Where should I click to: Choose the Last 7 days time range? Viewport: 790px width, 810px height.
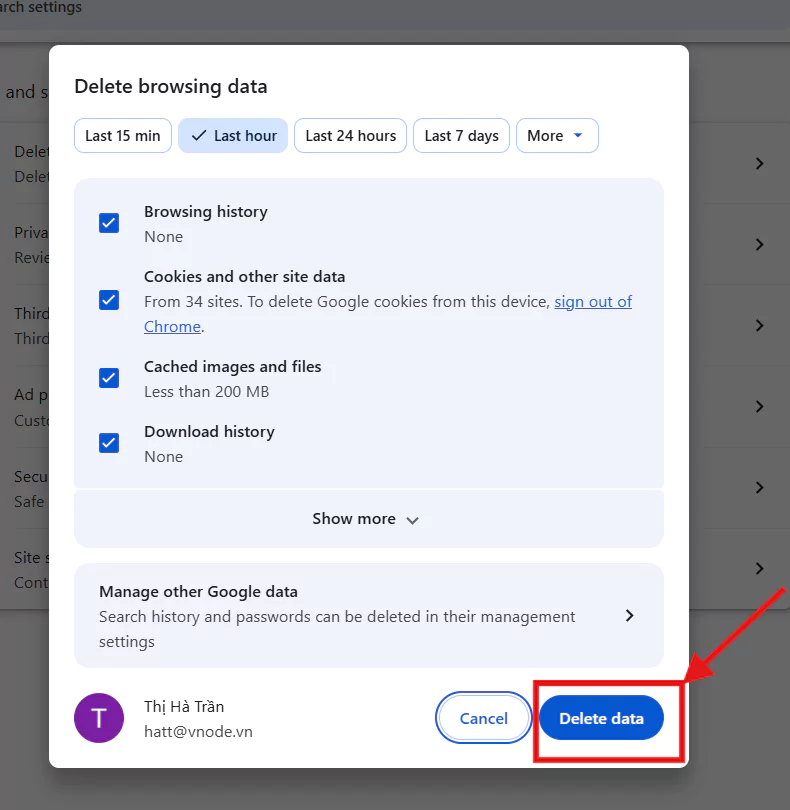(461, 136)
